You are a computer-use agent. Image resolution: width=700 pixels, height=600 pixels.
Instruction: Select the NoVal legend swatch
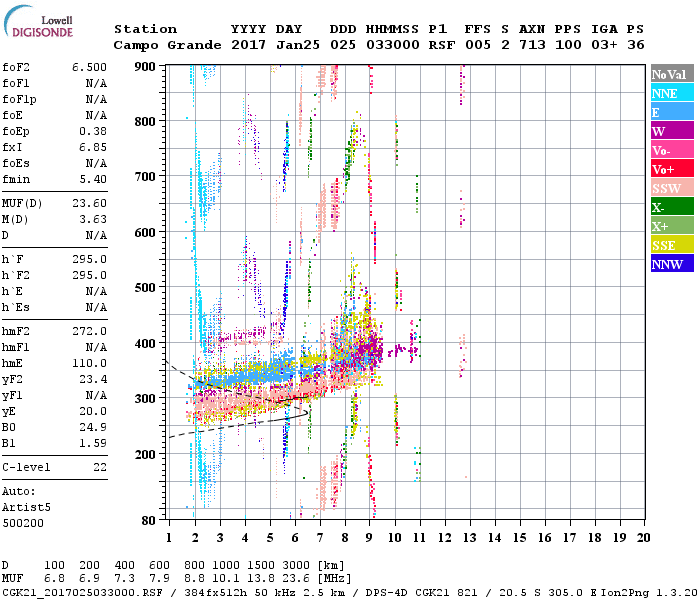(x=668, y=74)
